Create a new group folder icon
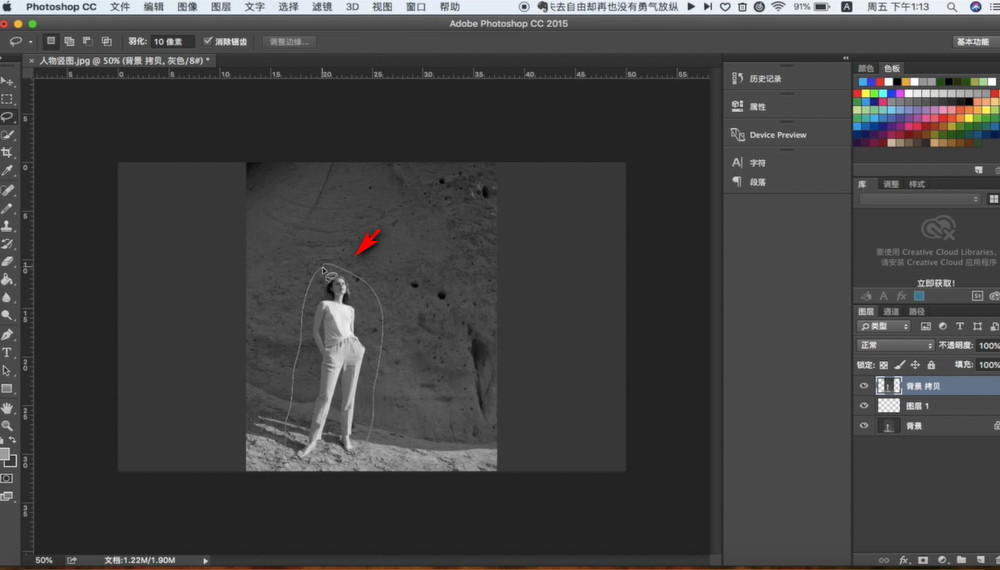 pyautogui.click(x=961, y=560)
